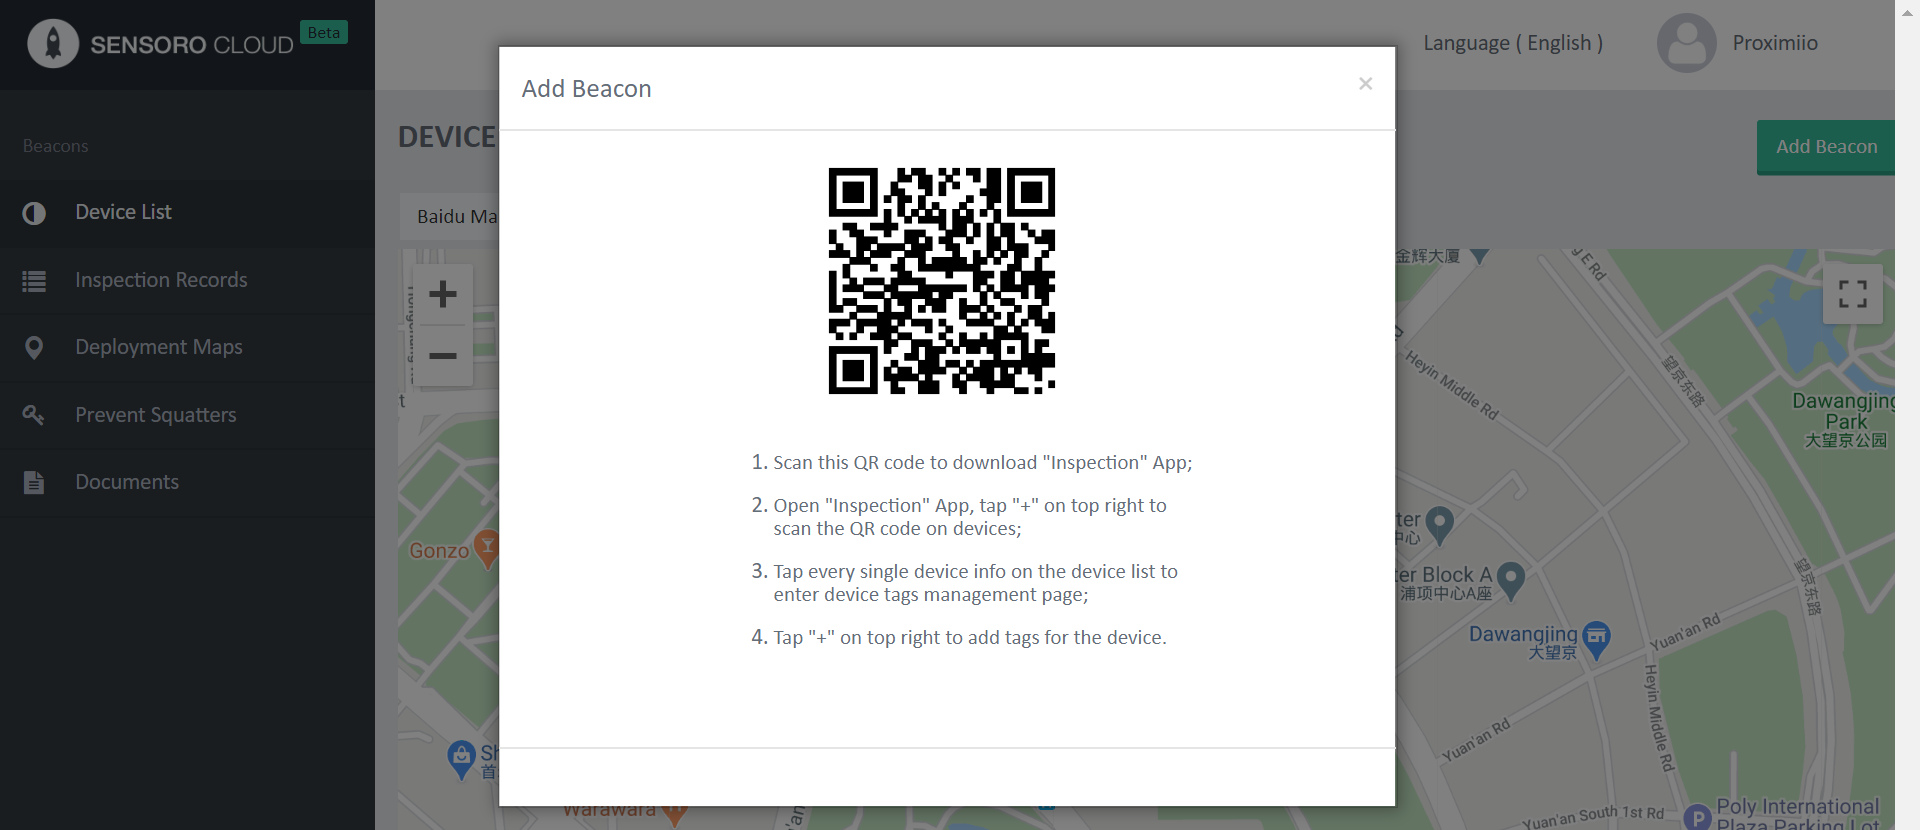Click the Device List half-circle icon
The width and height of the screenshot is (1920, 830).
tap(34, 213)
